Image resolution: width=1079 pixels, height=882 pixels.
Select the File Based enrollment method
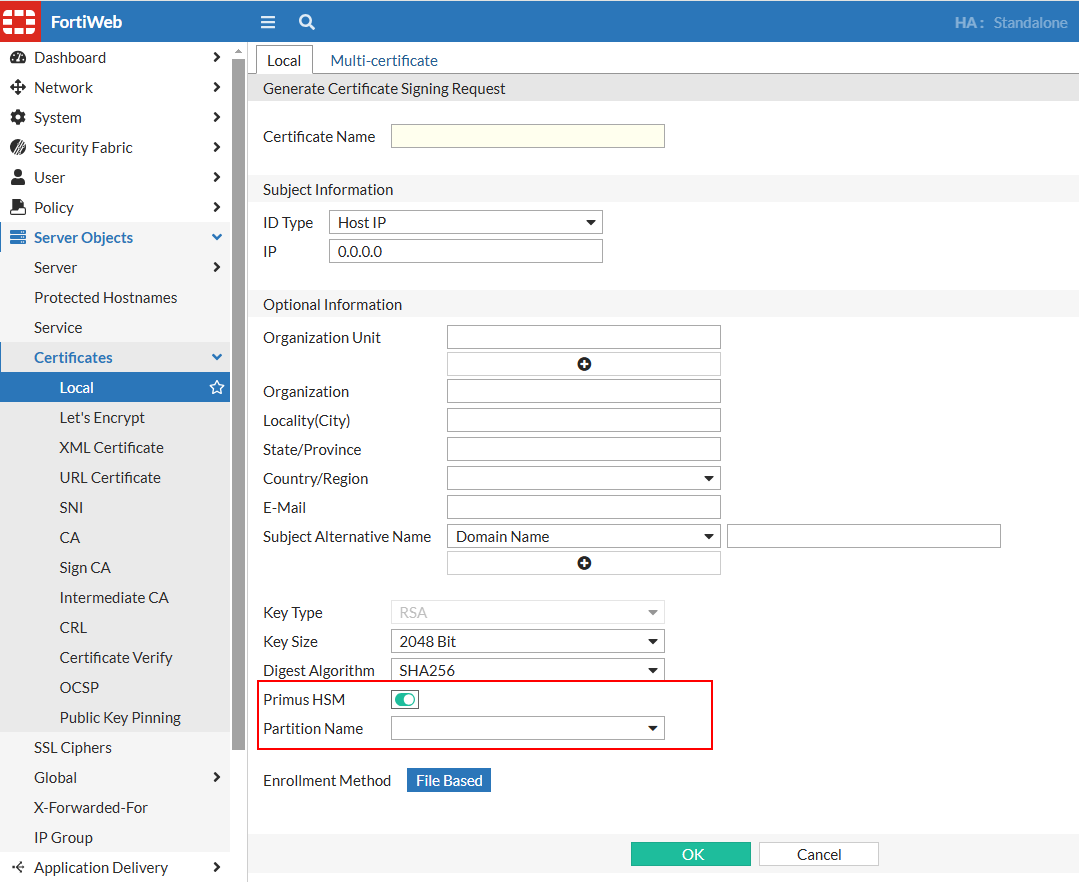pos(449,781)
